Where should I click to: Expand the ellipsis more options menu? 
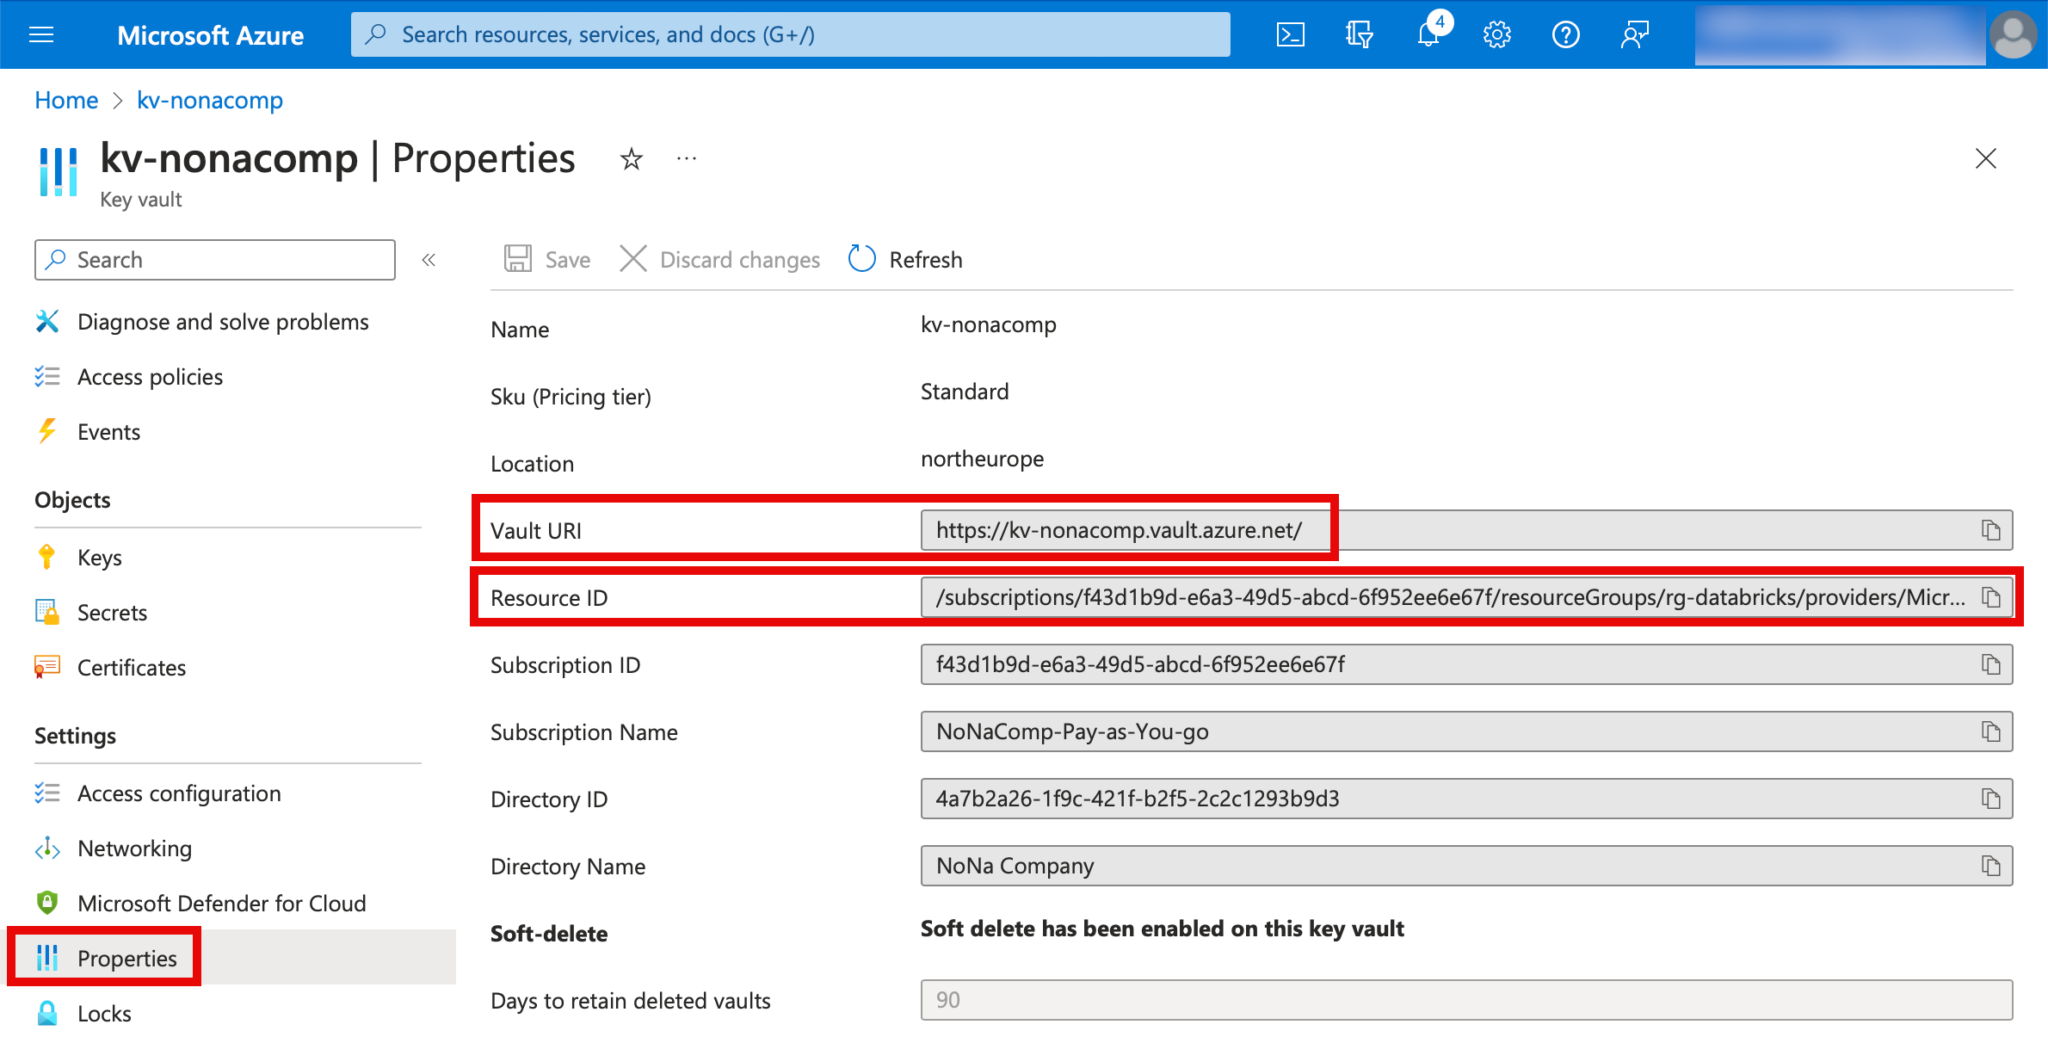click(686, 159)
